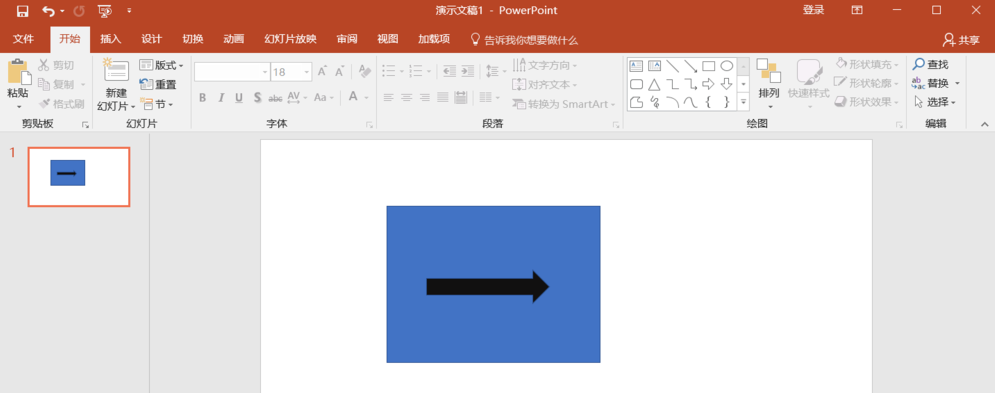Click the font color A button
Image resolution: width=995 pixels, height=393 pixels.
tap(352, 98)
